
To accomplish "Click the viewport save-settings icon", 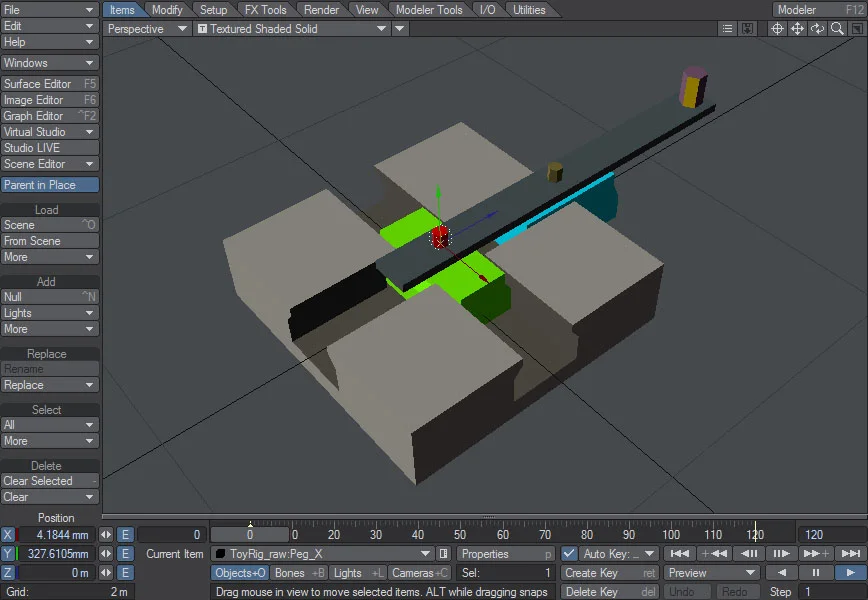I will point(748,28).
